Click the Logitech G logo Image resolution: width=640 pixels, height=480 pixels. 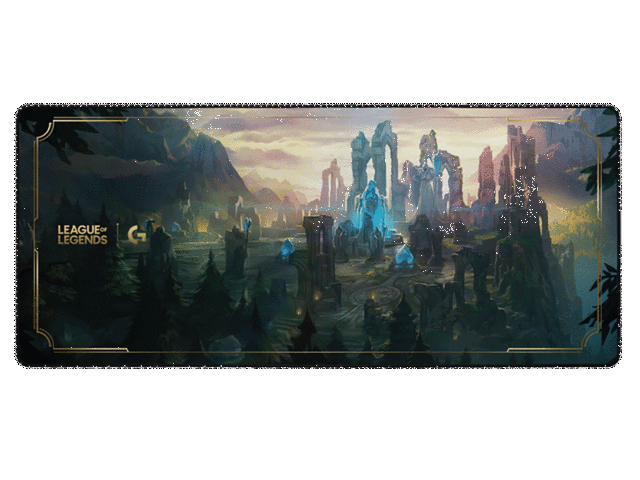coord(135,235)
